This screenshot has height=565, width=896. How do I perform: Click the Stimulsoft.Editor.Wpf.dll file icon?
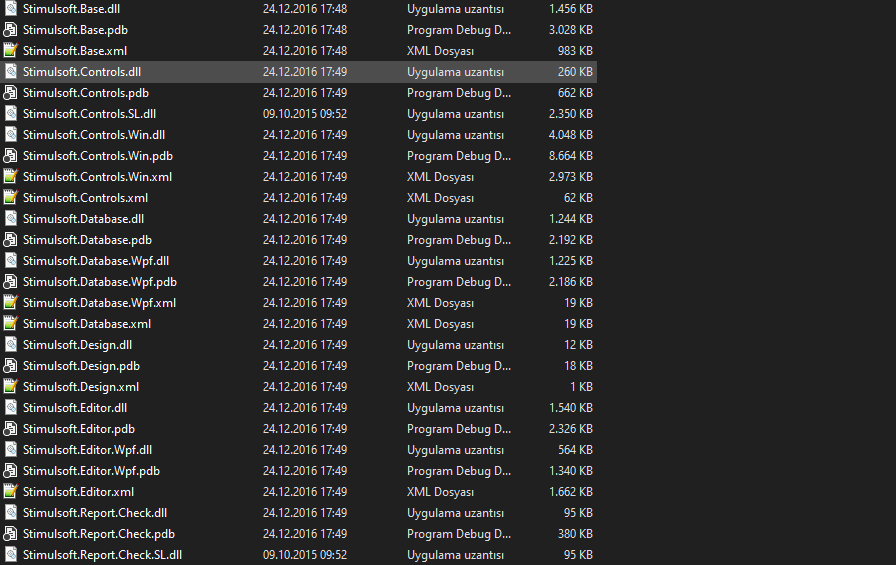pos(11,449)
